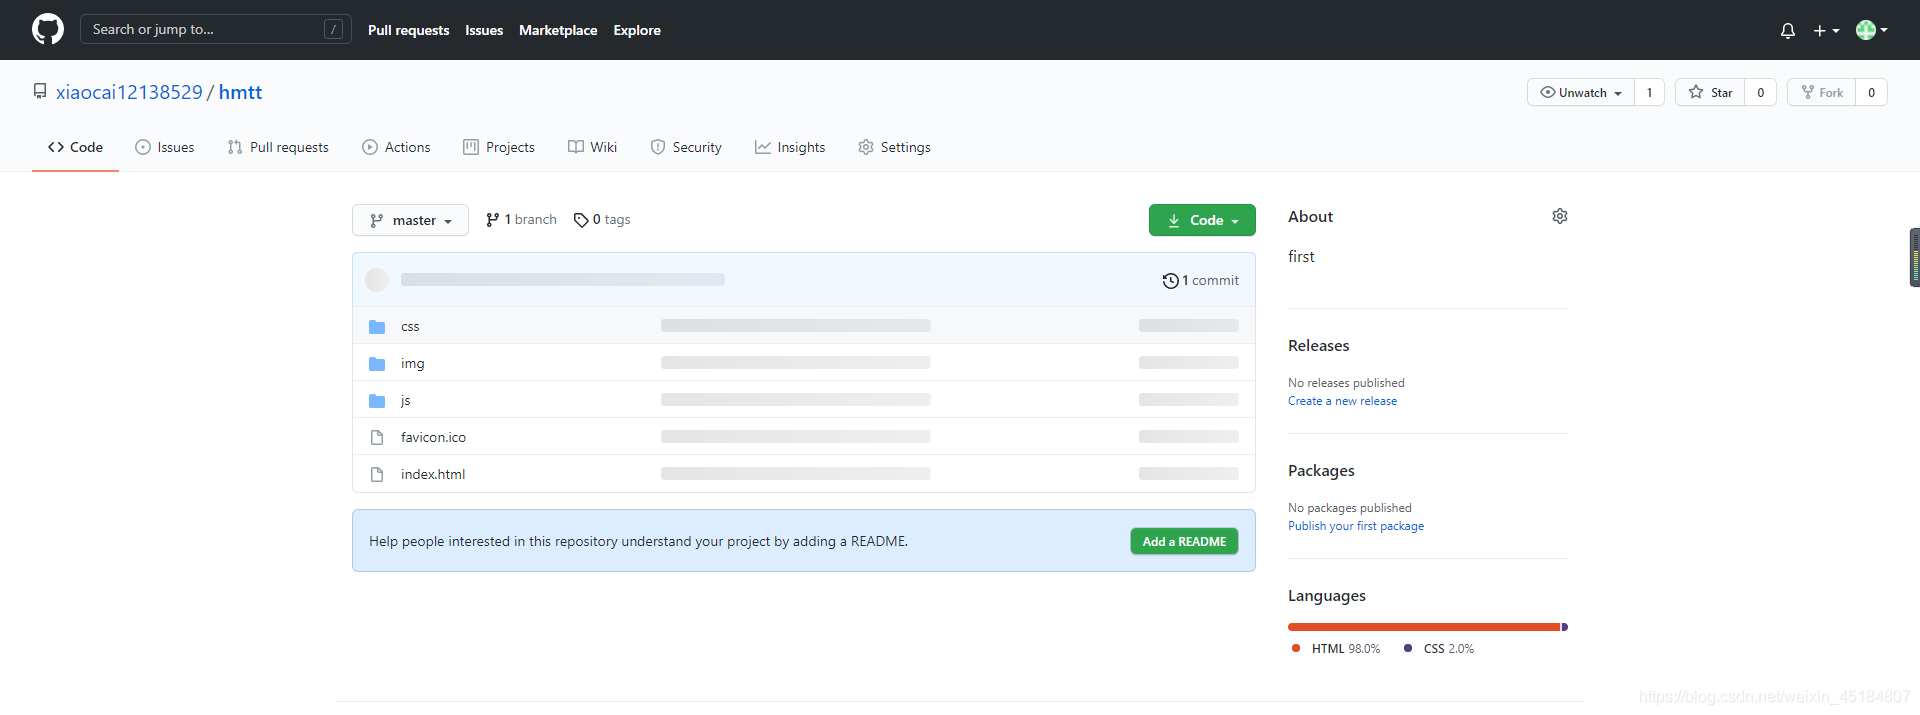The image size is (1920, 715).
Task: Click the forks count 0
Action: click(1871, 92)
